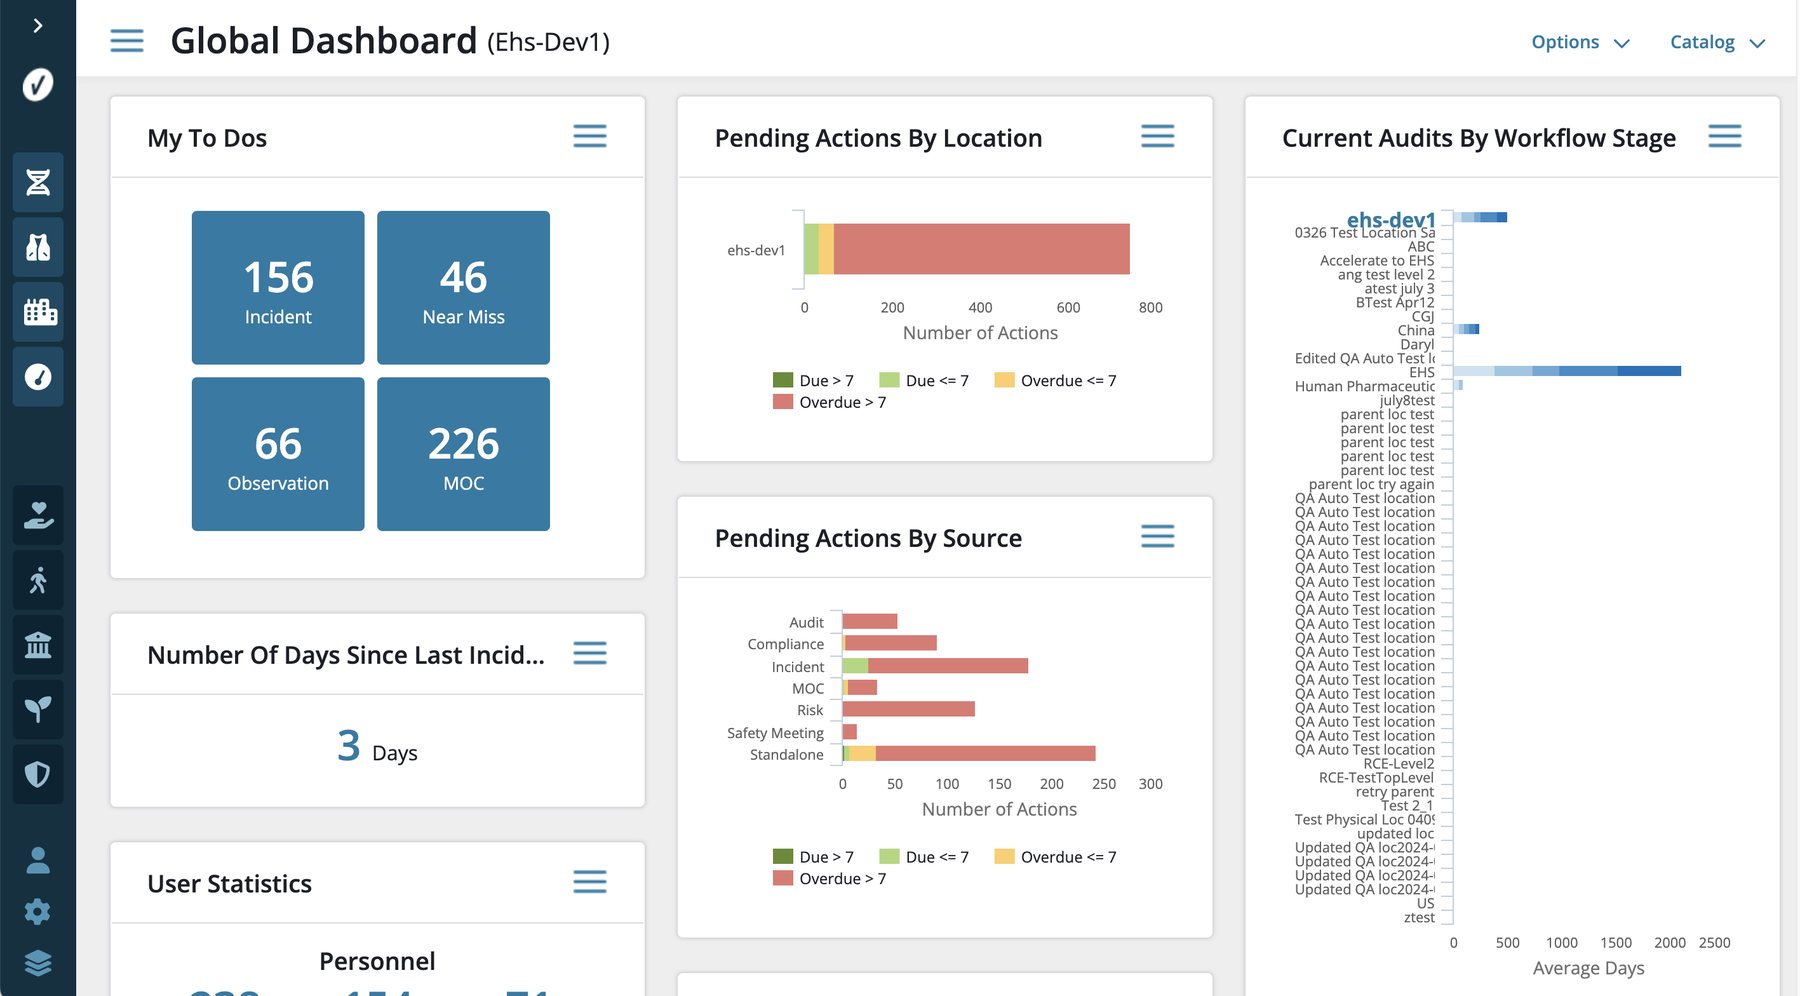
Task: Toggle the main hamburger menu beside Global Dashboard
Action: [127, 41]
